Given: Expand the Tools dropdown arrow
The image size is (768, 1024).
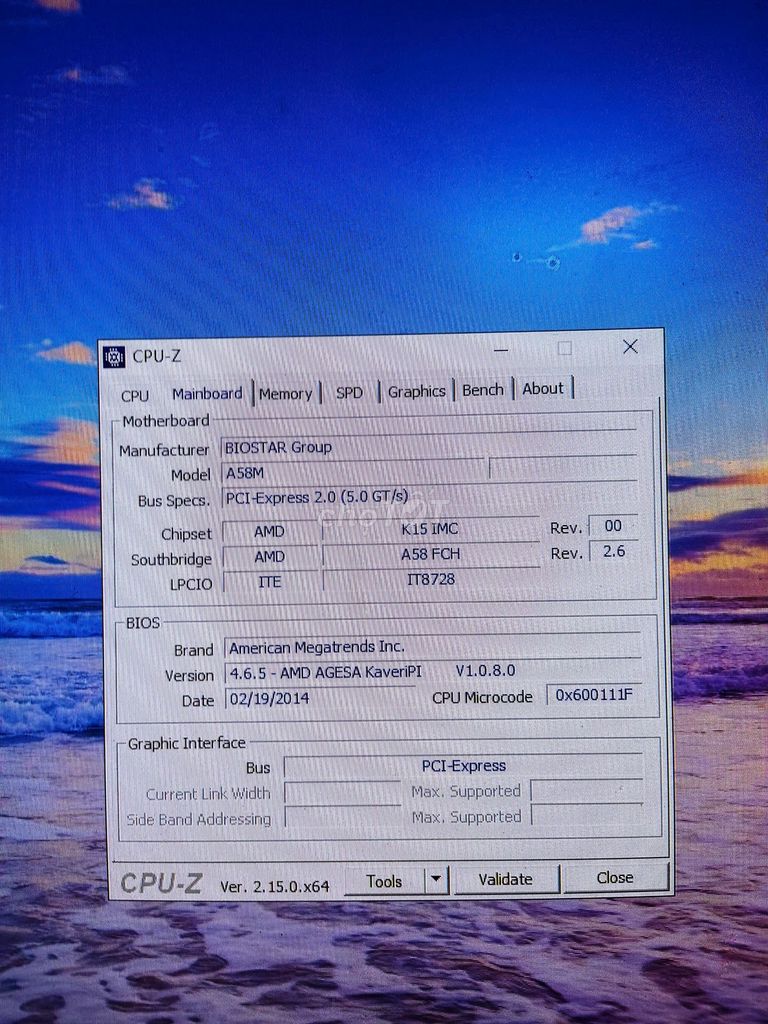Looking at the screenshot, I should tap(437, 880).
